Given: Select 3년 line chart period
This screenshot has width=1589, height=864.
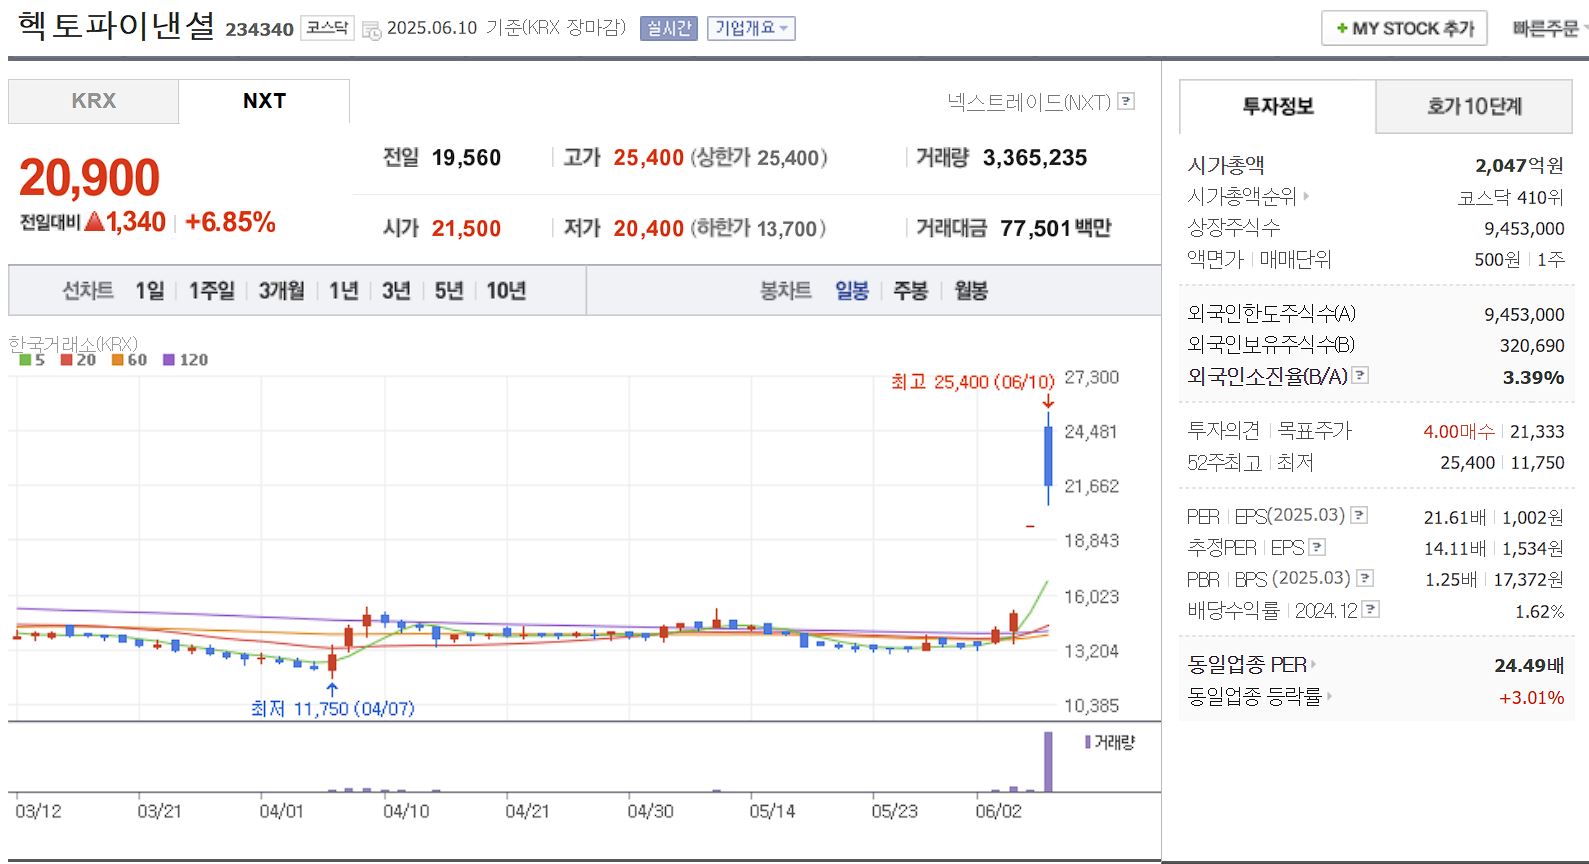Looking at the screenshot, I should pyautogui.click(x=396, y=290).
